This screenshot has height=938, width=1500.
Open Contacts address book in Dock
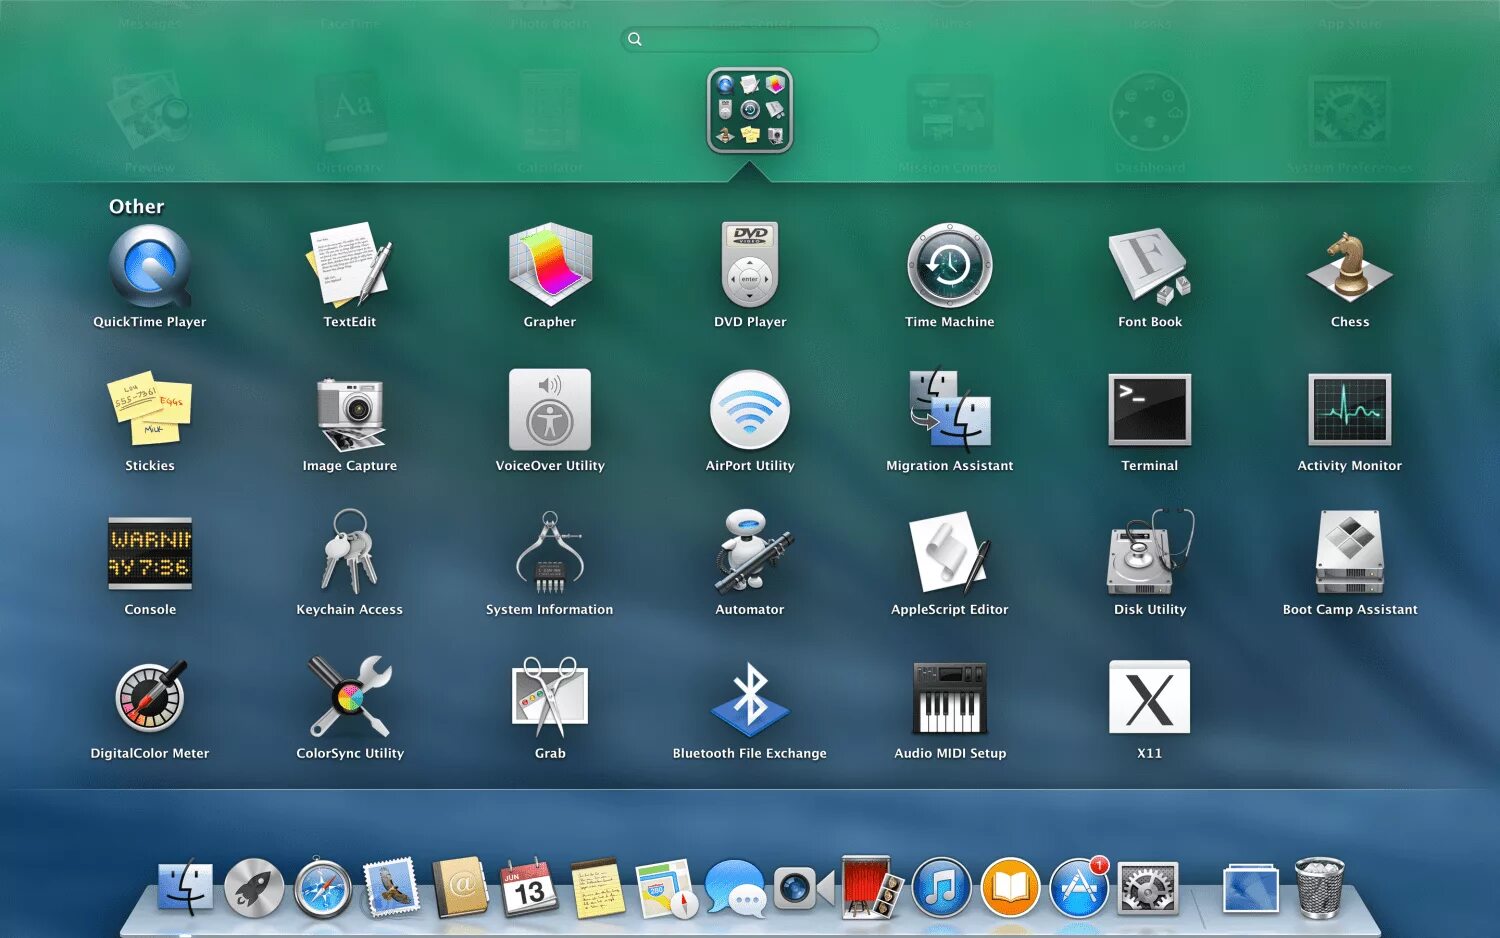tap(460, 888)
